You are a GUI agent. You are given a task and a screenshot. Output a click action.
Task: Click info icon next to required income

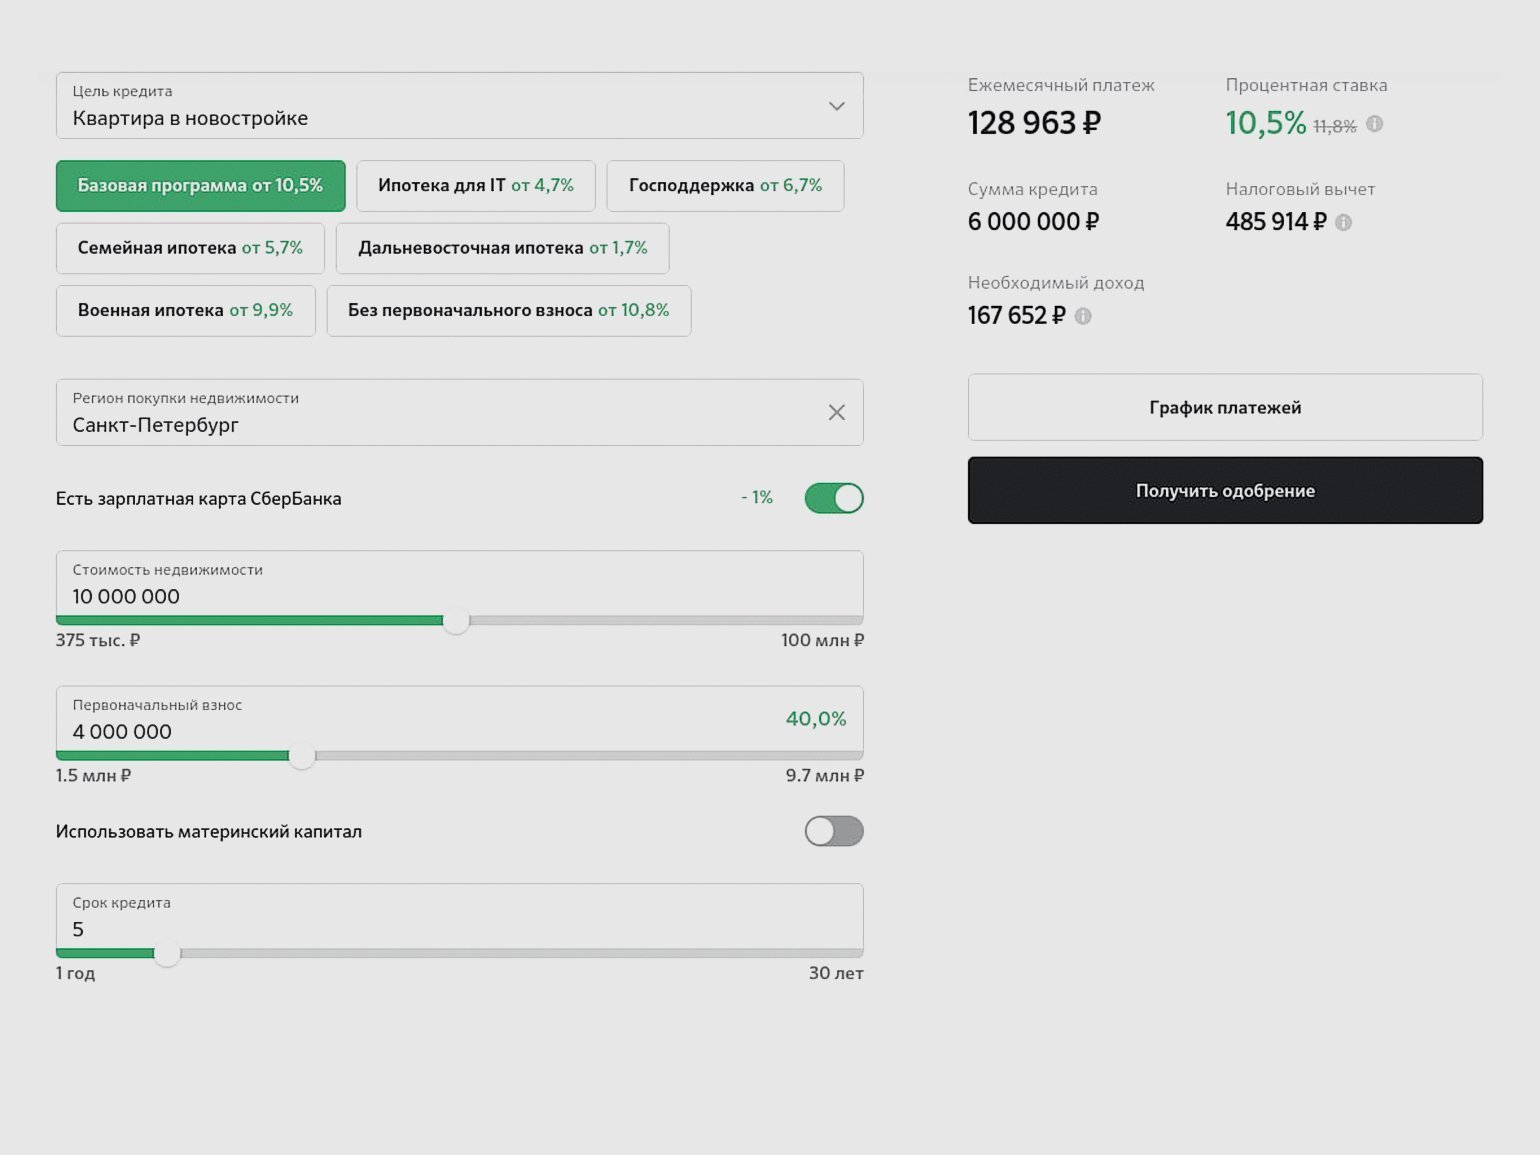pyautogui.click(x=1083, y=316)
